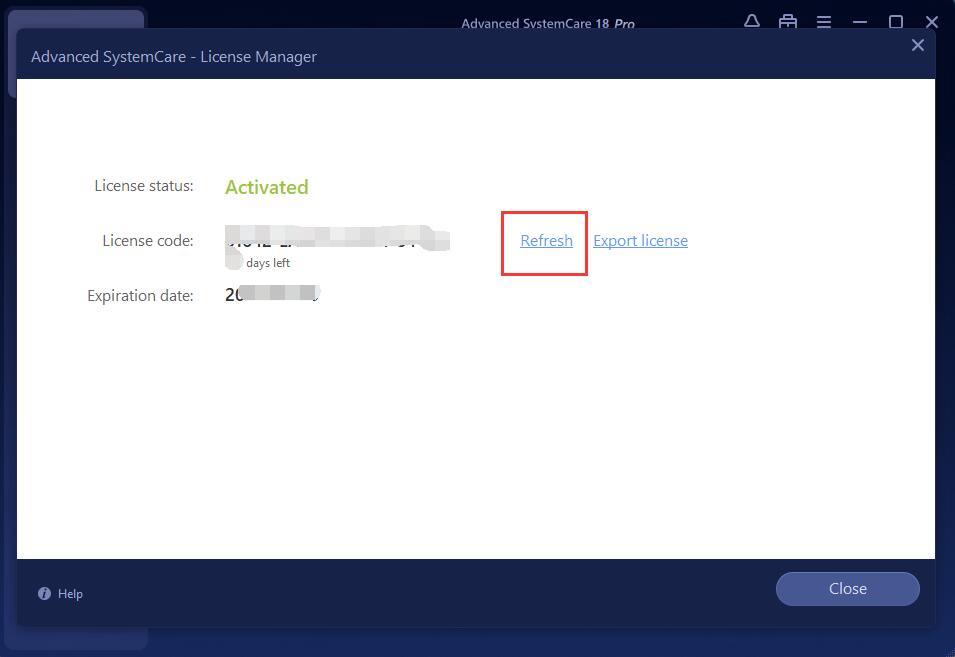The width and height of the screenshot is (955, 657).
Task: Open the notification bell in main window
Action: point(752,22)
